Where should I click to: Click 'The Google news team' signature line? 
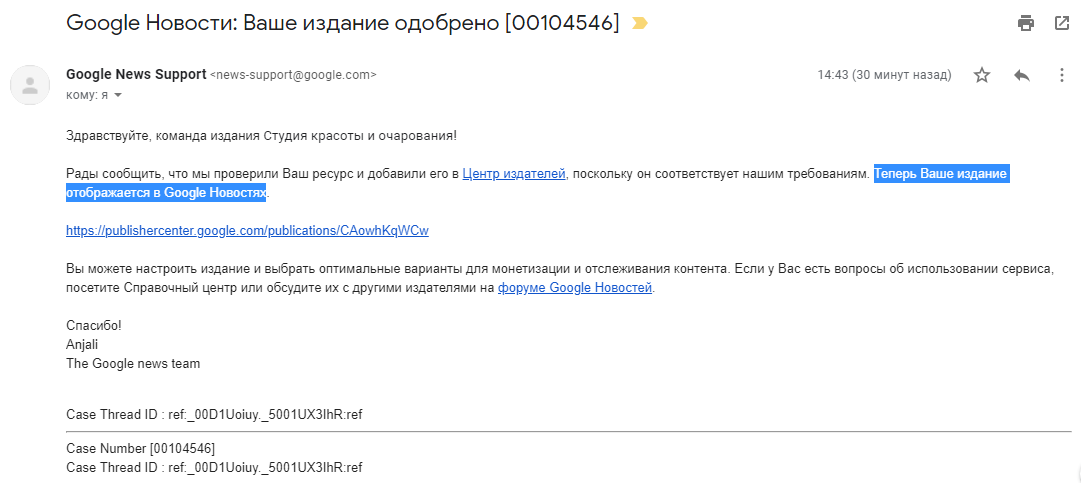[133, 363]
